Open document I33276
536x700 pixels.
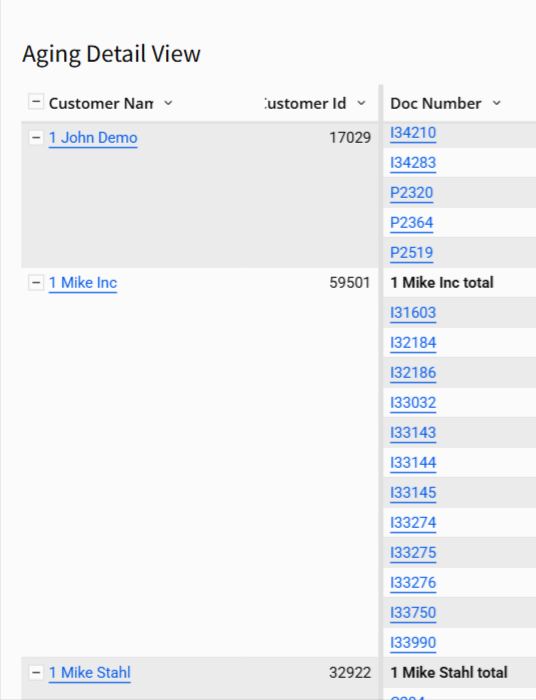click(413, 582)
